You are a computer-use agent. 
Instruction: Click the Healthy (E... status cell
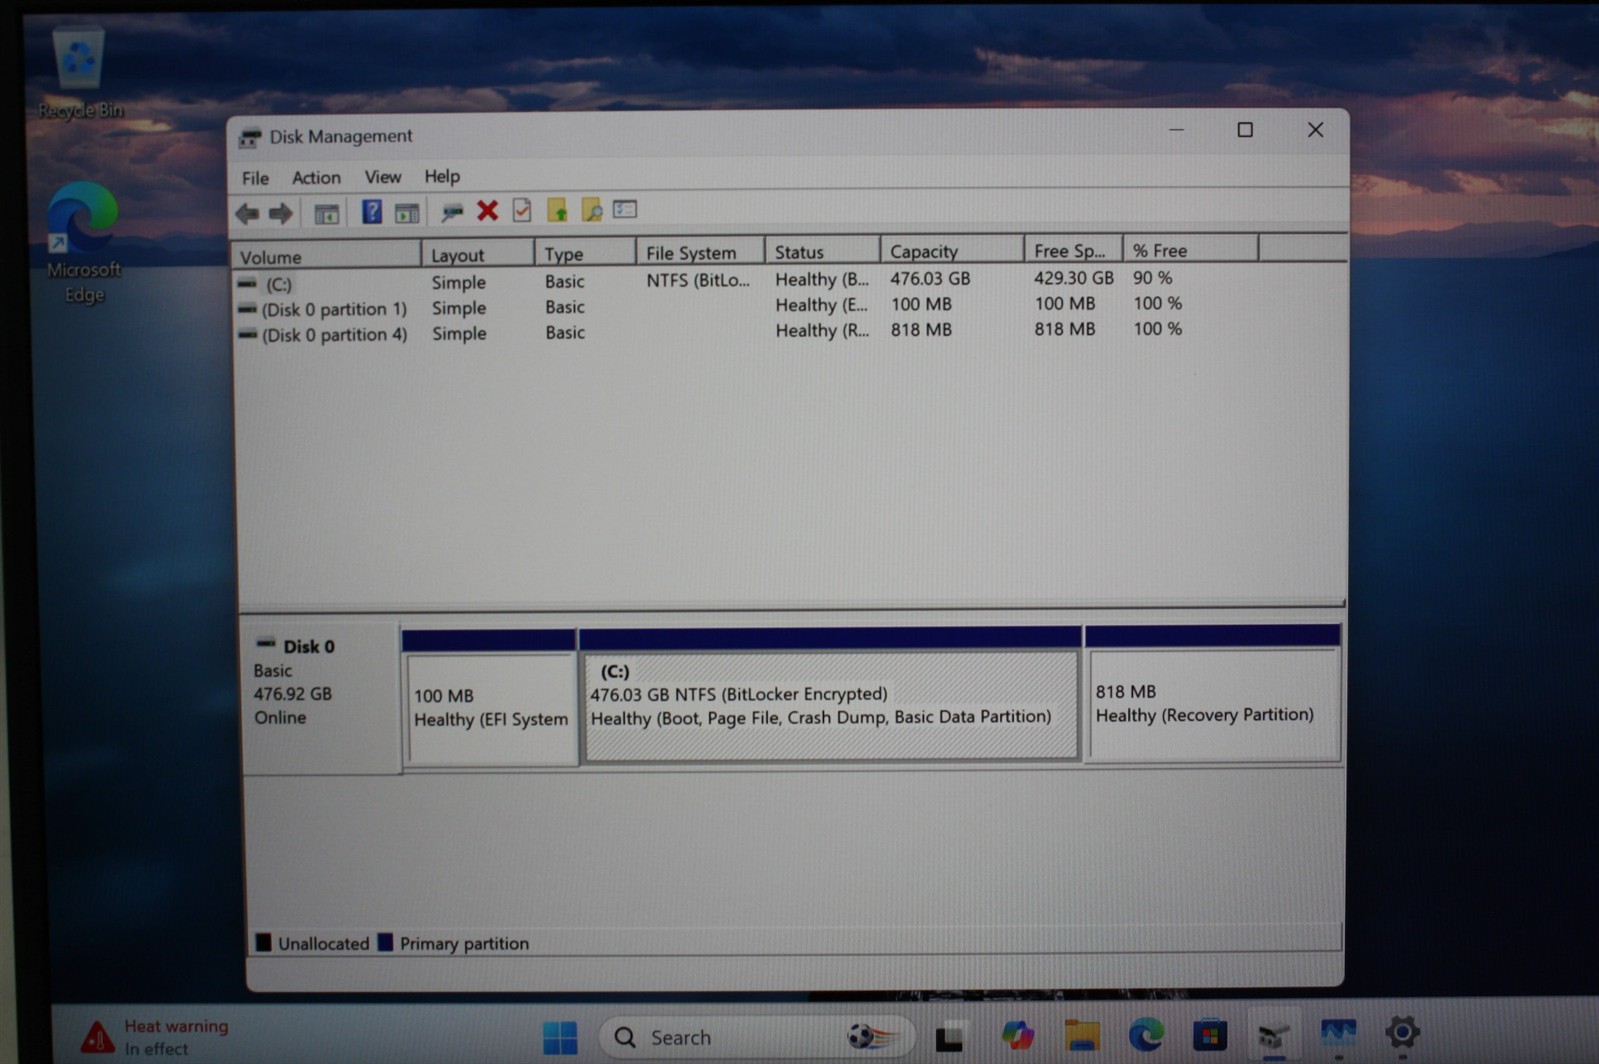coord(821,305)
